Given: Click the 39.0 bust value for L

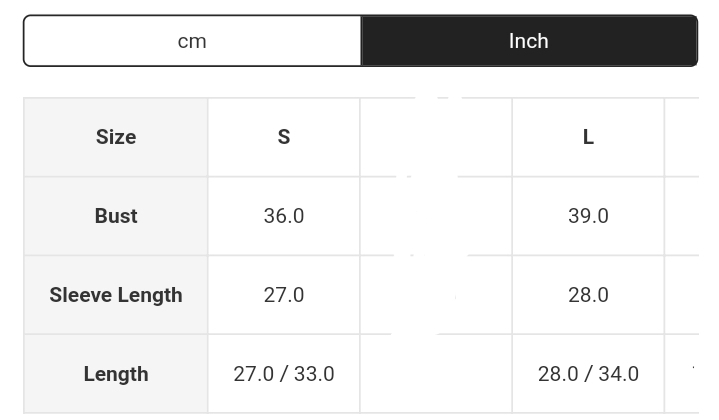Looking at the screenshot, I should click(588, 216).
